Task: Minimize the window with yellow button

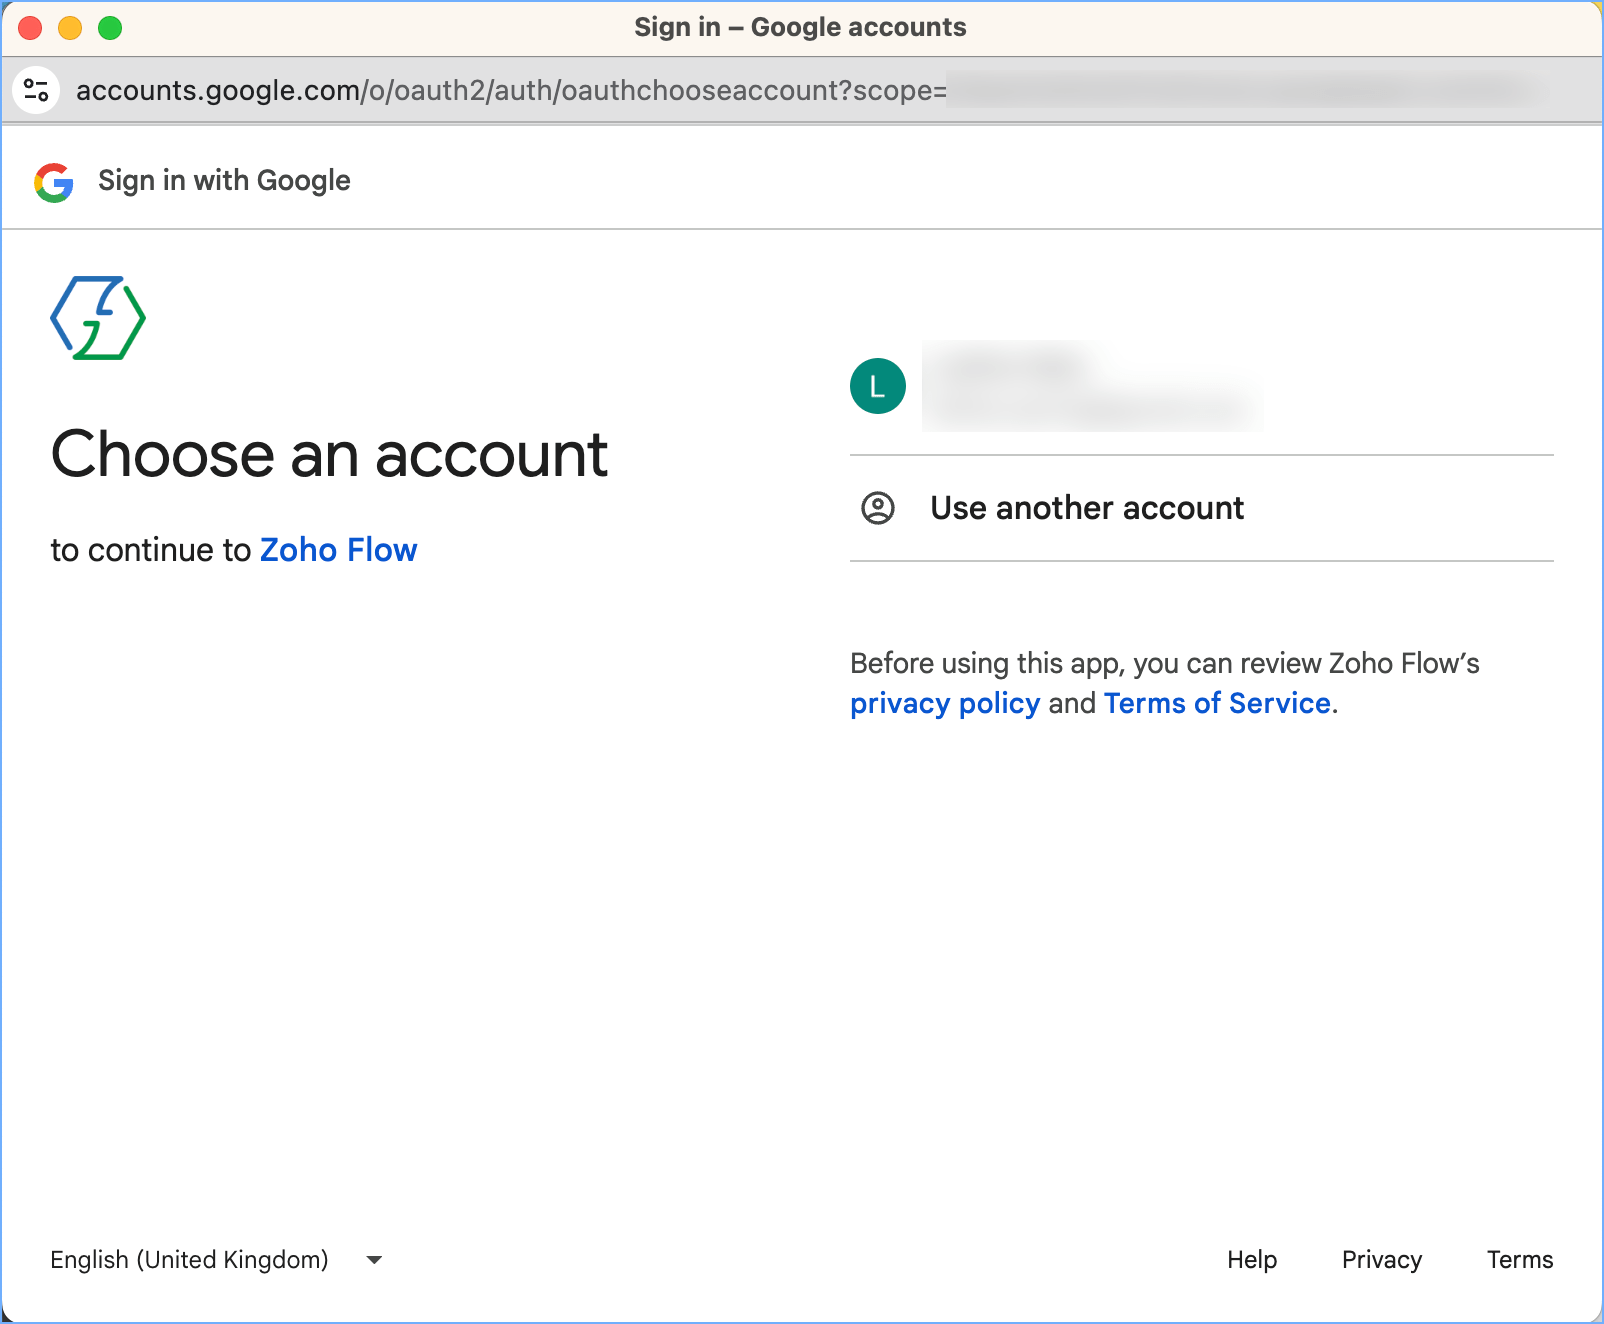Action: point(70,28)
